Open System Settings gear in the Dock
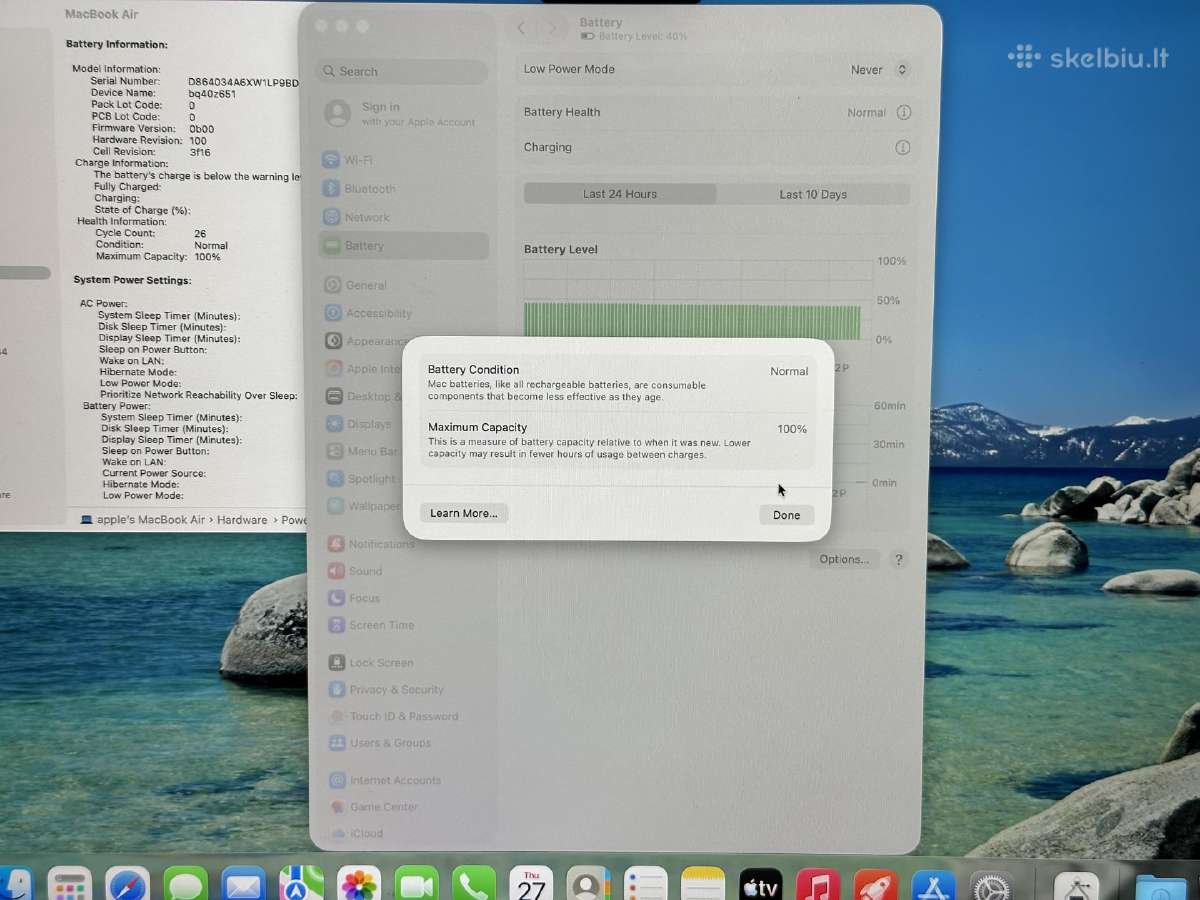 [992, 887]
